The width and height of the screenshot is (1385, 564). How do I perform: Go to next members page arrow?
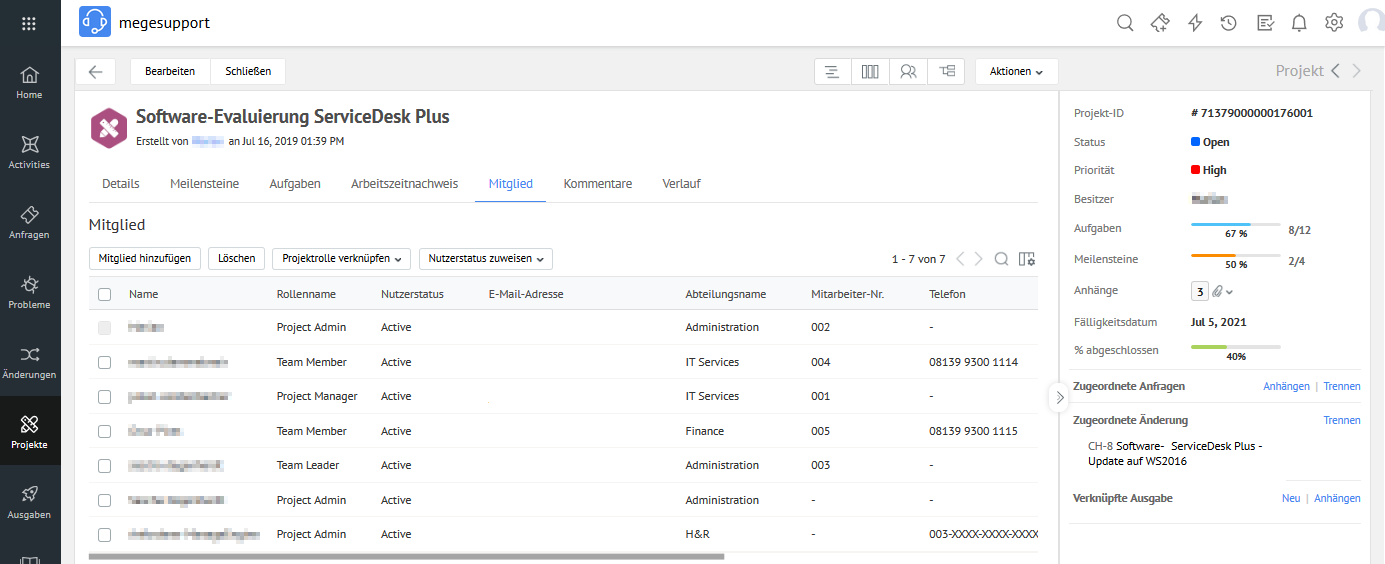click(979, 259)
